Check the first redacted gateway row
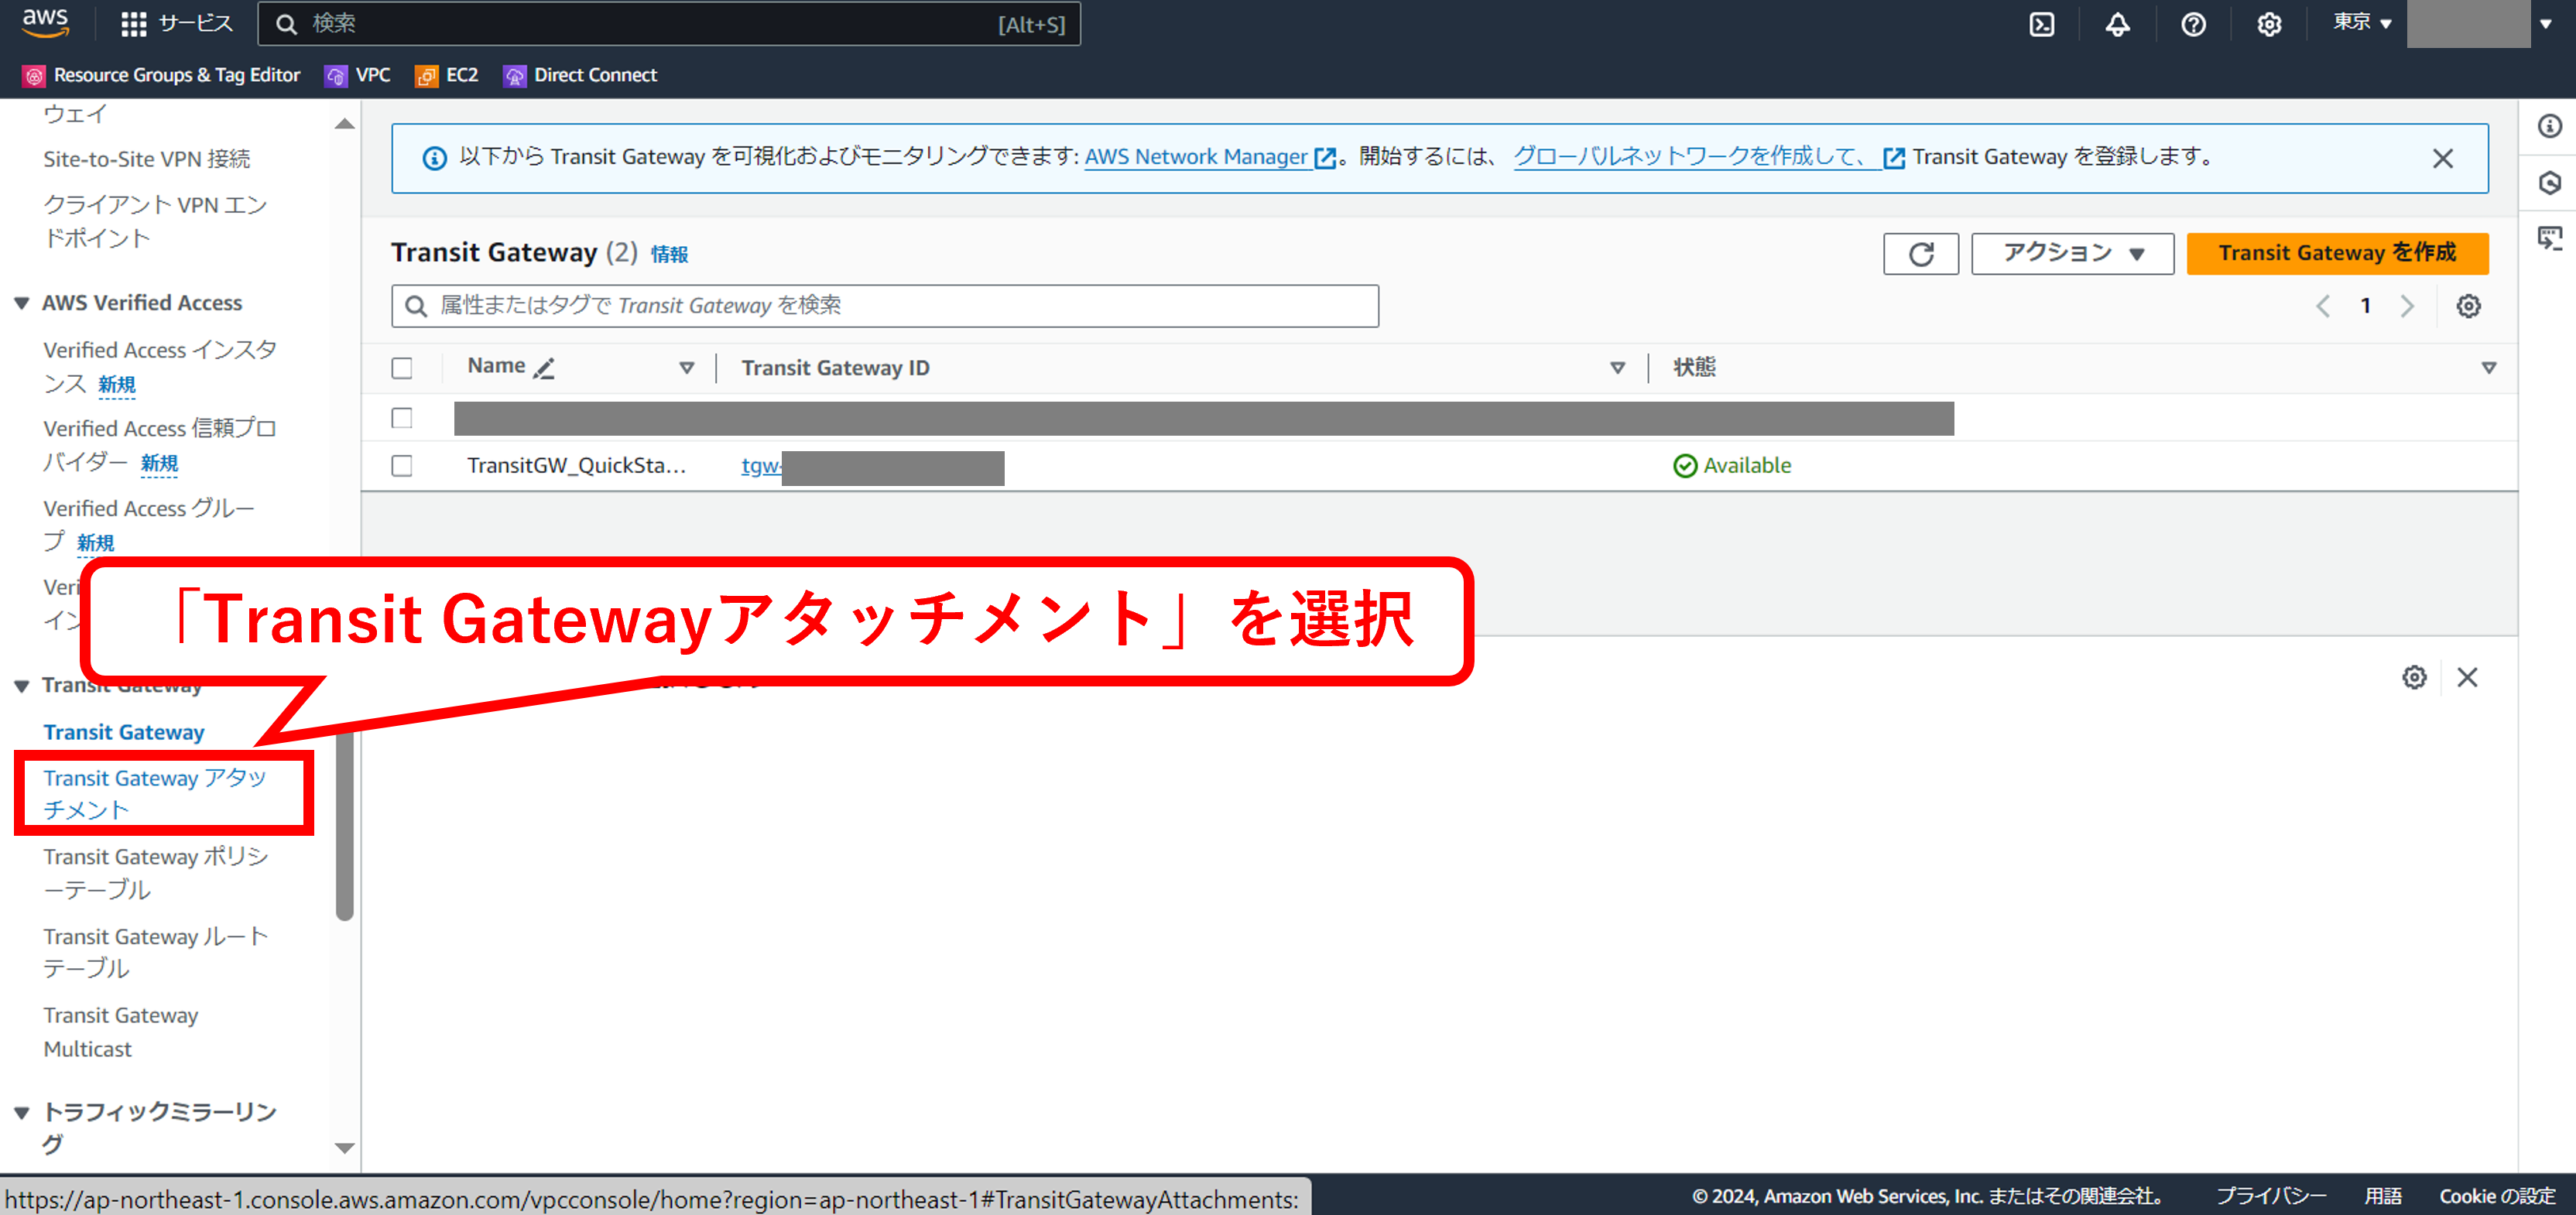This screenshot has height=1215, width=2576. 402,418
